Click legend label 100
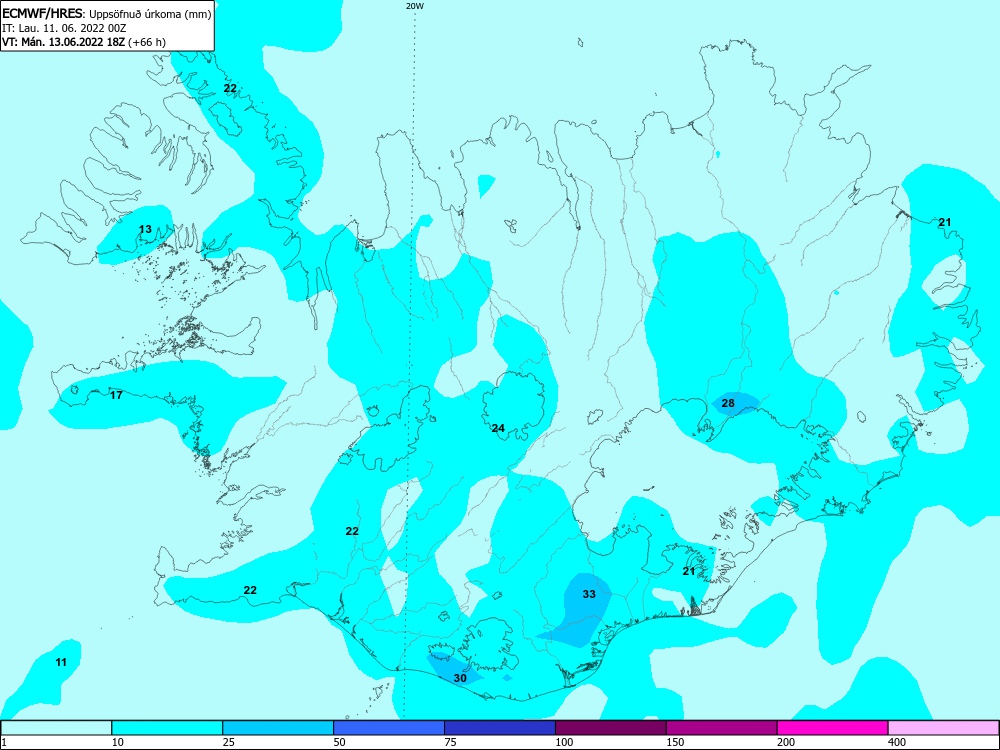 pyautogui.click(x=564, y=742)
